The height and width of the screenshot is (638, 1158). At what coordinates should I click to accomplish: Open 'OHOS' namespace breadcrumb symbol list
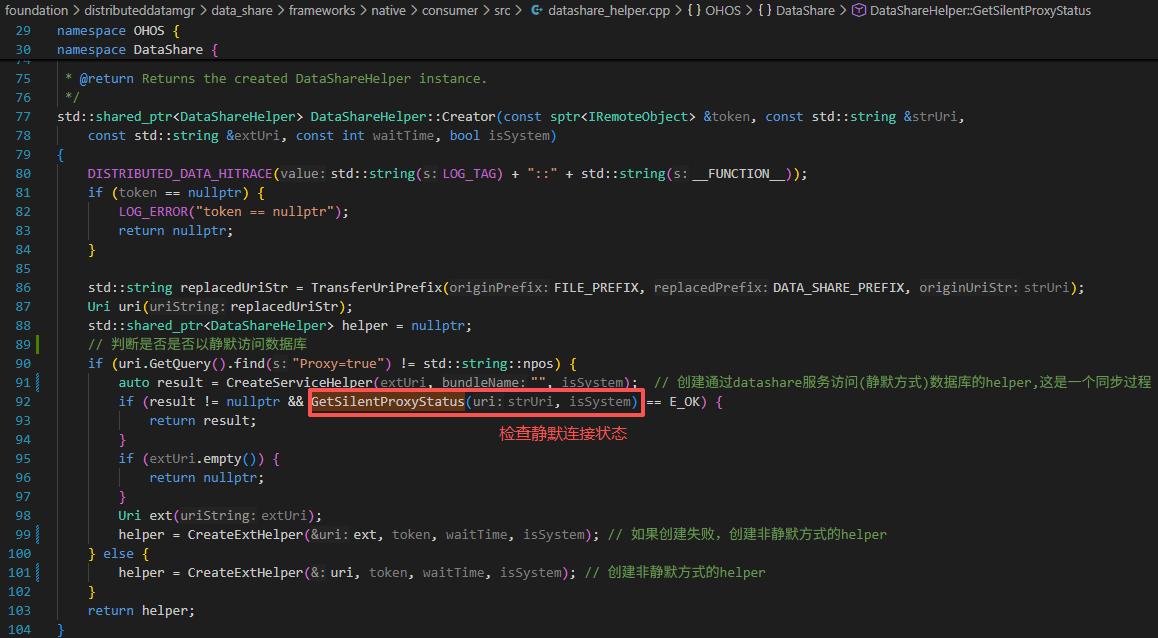[723, 10]
